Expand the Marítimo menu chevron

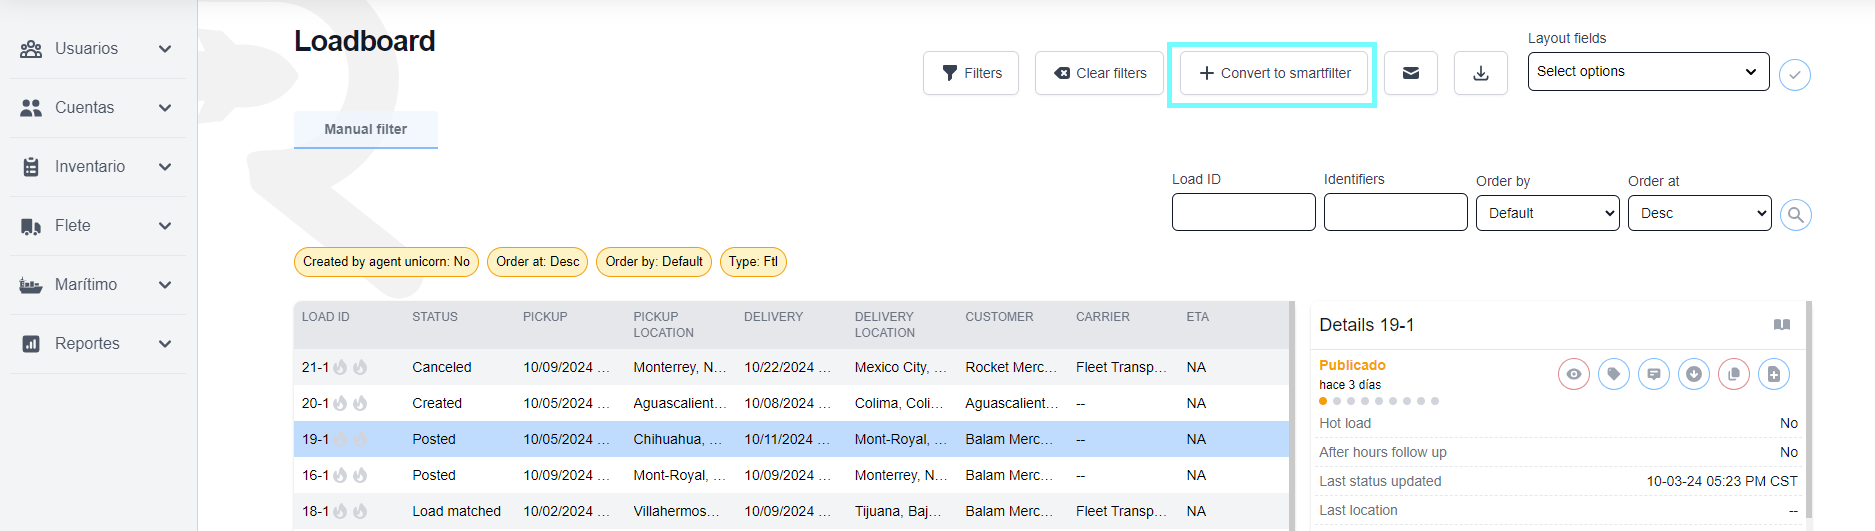165,285
